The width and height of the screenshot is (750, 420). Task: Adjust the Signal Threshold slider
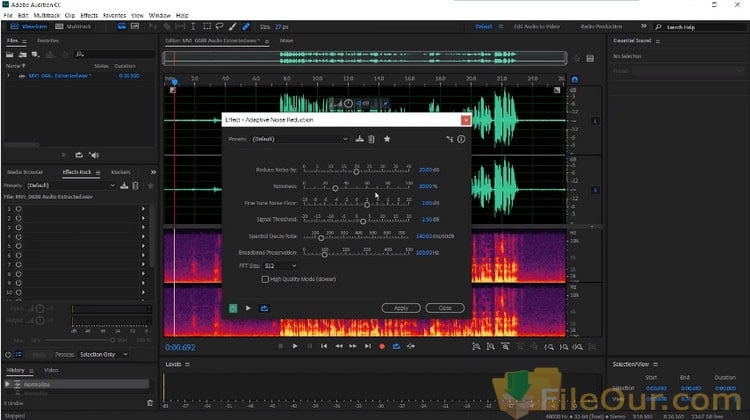(x=363, y=221)
